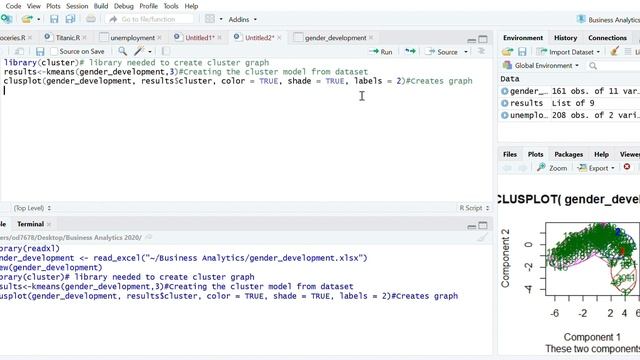Open the Tools menu
640x360 pixels.
(171, 6)
